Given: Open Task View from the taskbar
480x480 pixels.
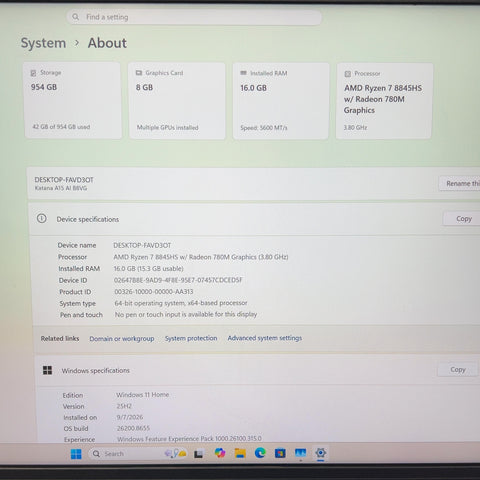Looking at the screenshot, I should click(x=199, y=454).
